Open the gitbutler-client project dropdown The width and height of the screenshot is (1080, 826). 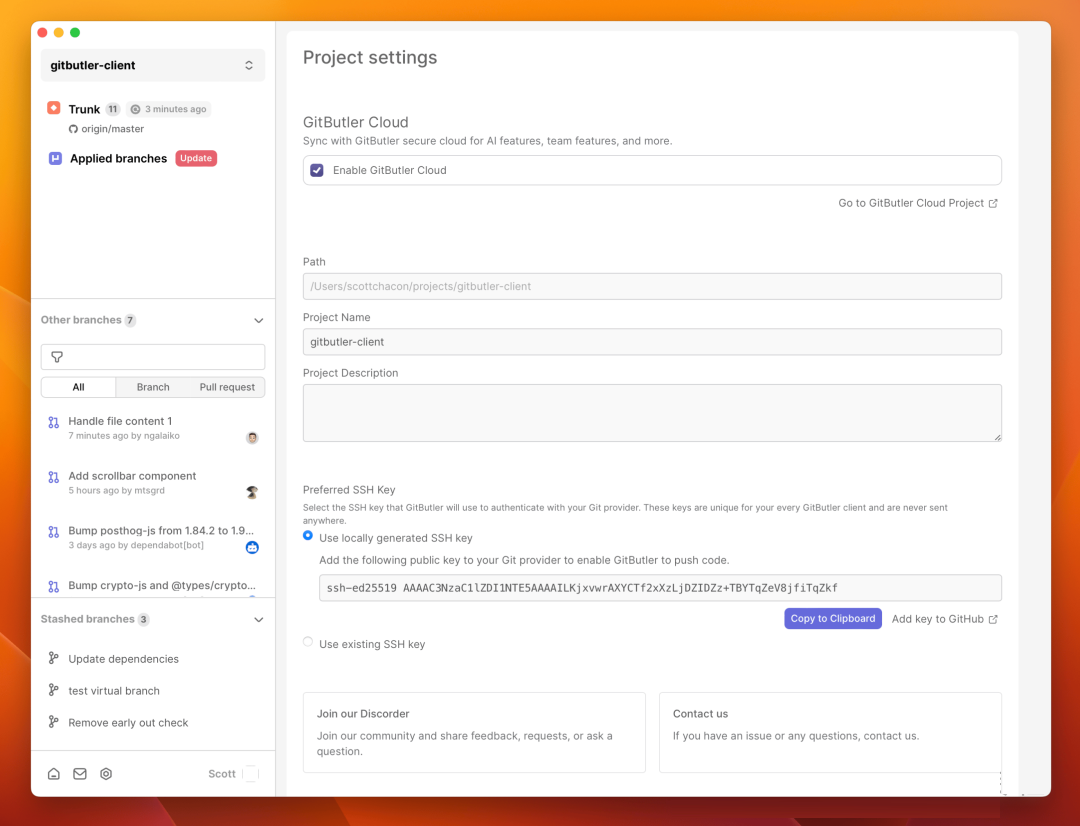click(153, 65)
